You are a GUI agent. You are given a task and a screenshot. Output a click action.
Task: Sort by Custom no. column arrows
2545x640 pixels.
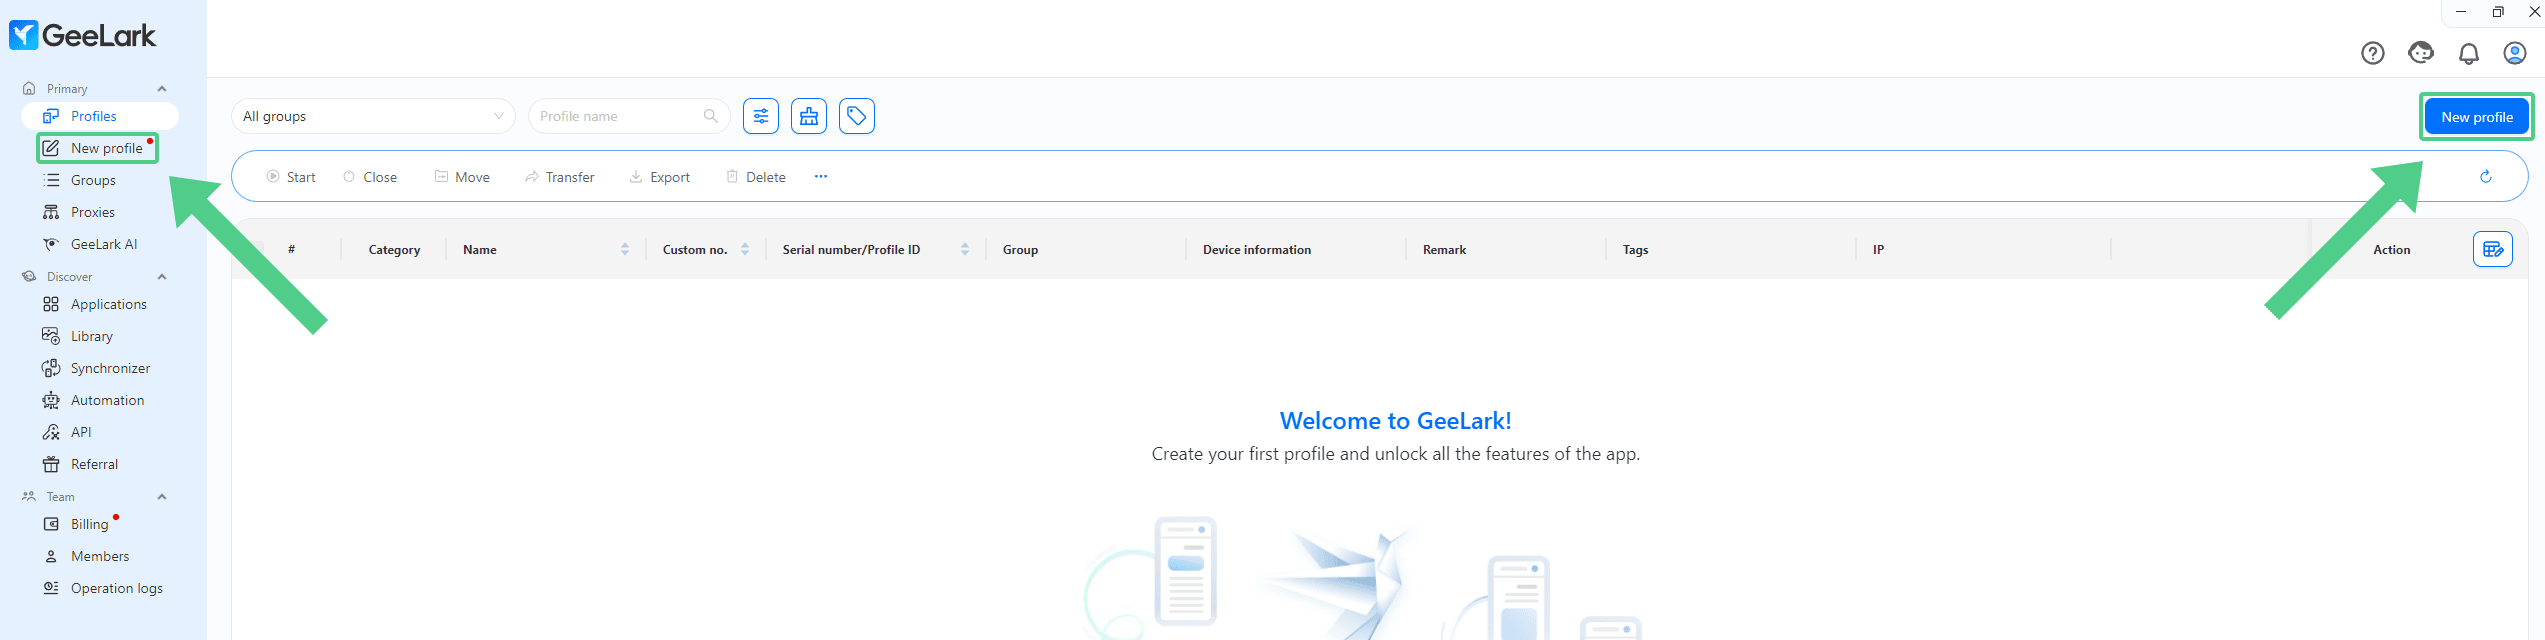click(745, 249)
